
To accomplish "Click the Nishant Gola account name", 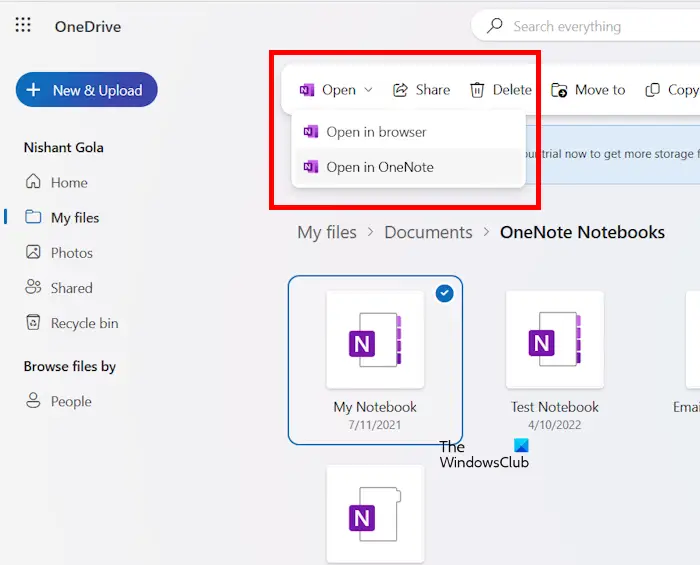I will [64, 147].
